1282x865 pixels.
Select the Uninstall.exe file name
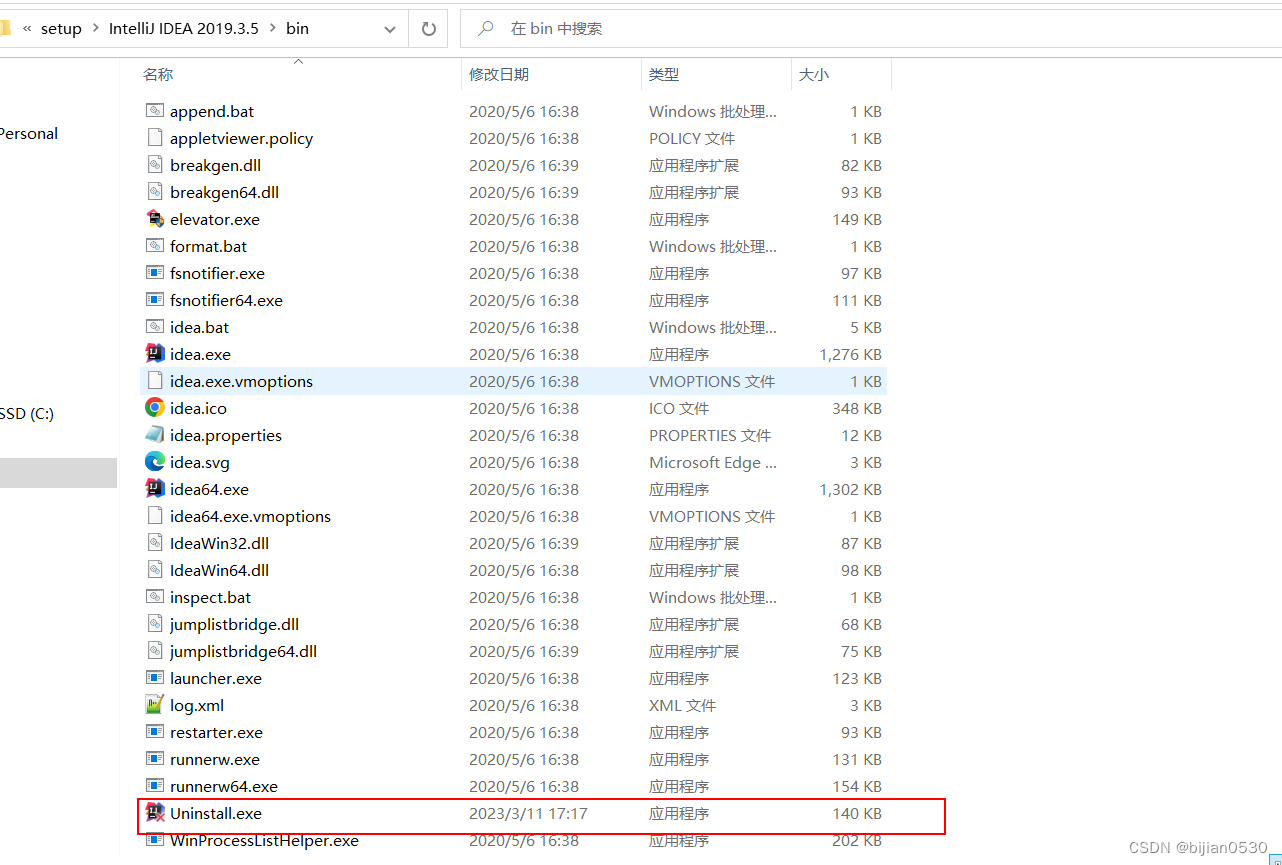pyautogui.click(x=216, y=814)
